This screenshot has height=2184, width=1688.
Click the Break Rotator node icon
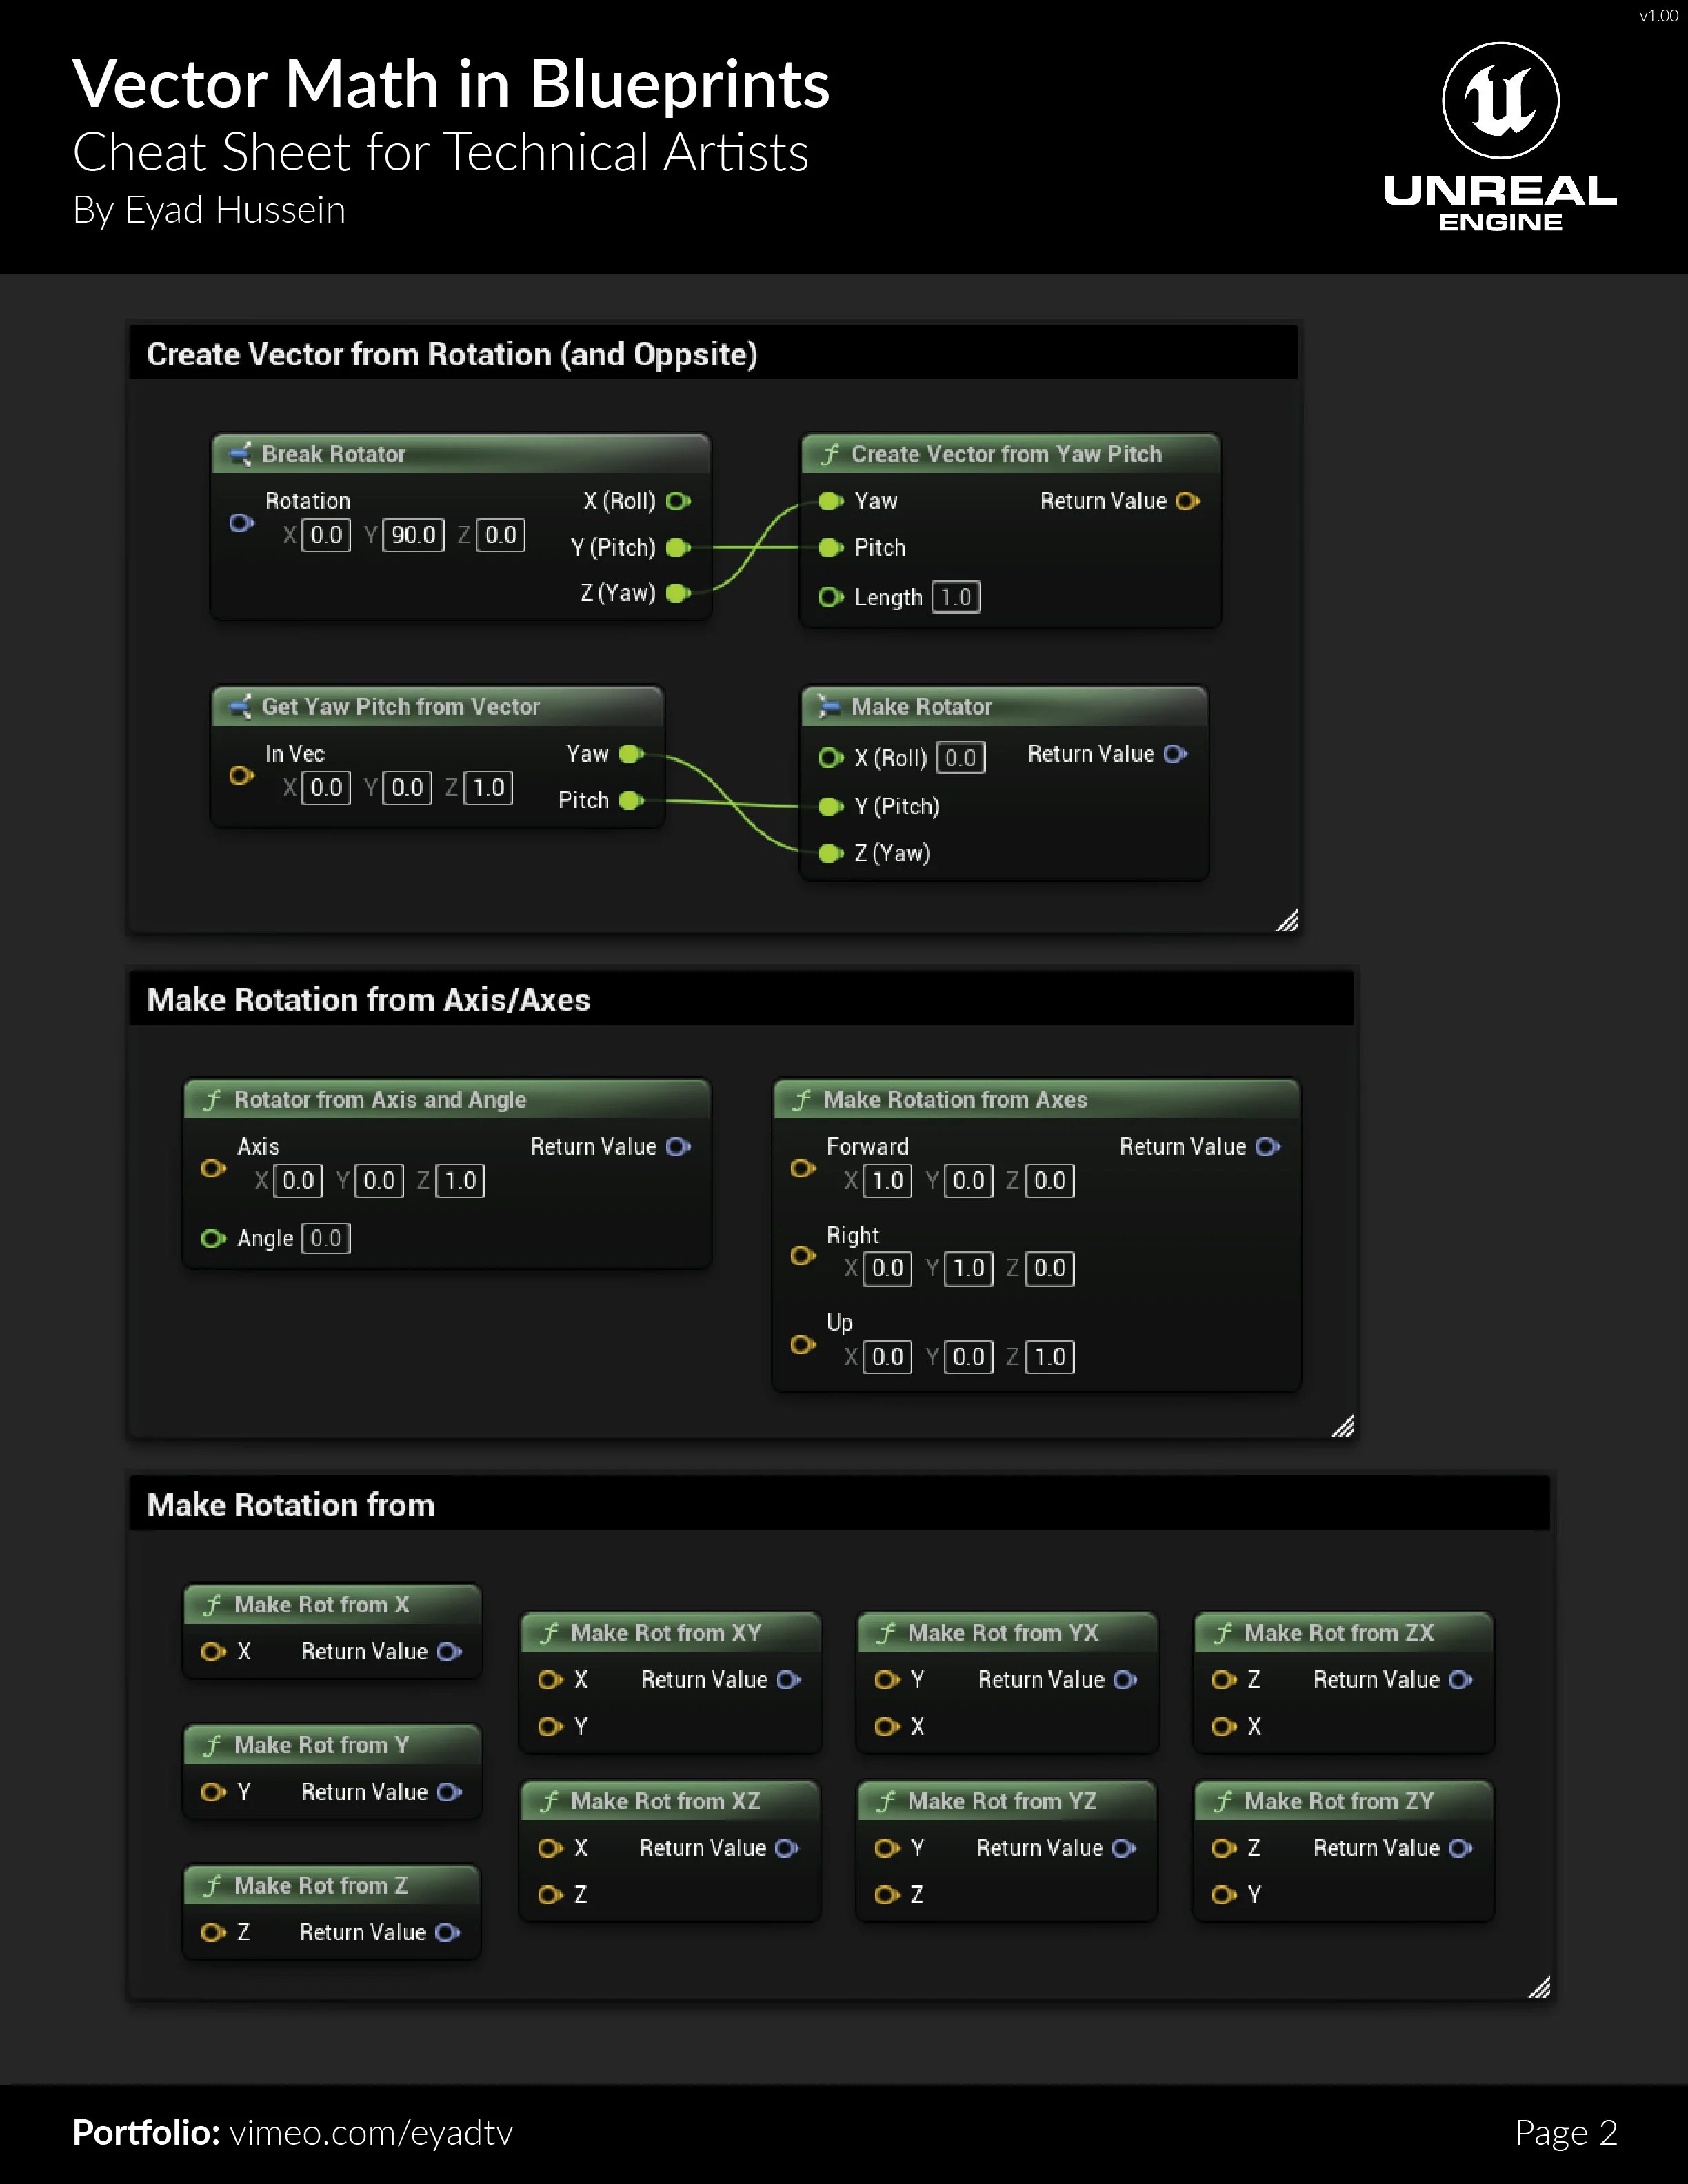(240, 454)
